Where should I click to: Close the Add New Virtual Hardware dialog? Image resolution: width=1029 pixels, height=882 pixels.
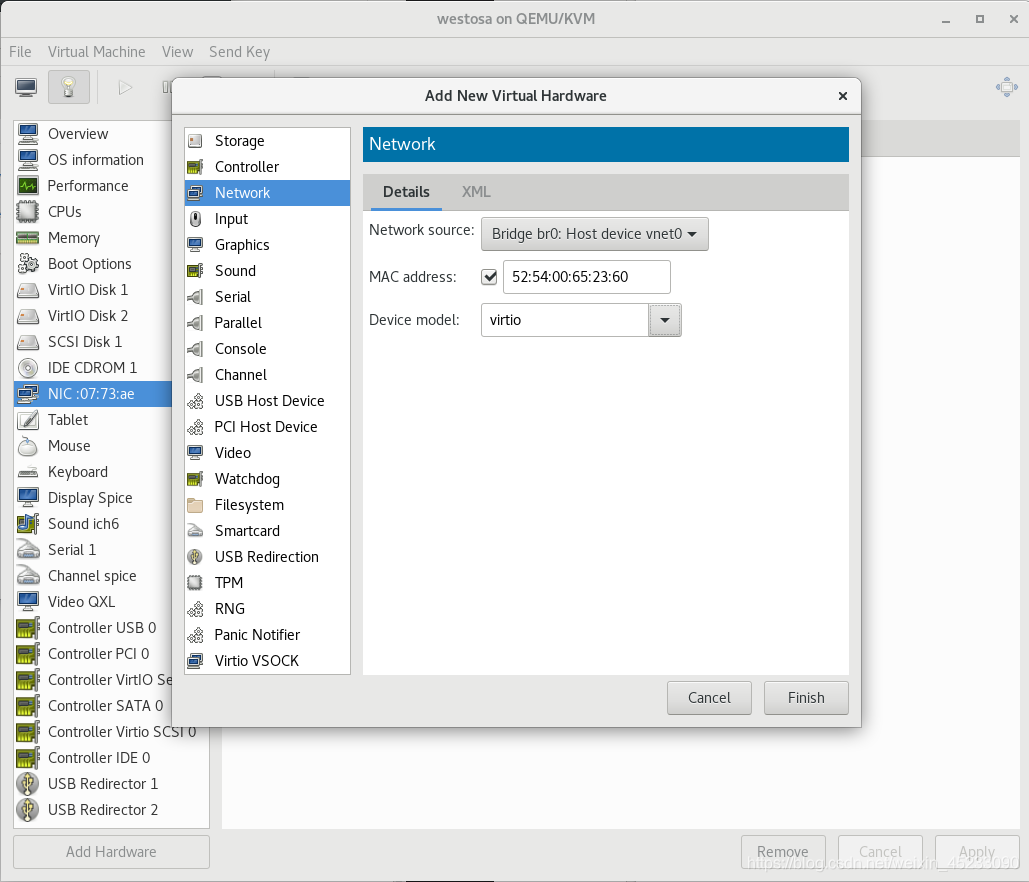click(x=843, y=96)
